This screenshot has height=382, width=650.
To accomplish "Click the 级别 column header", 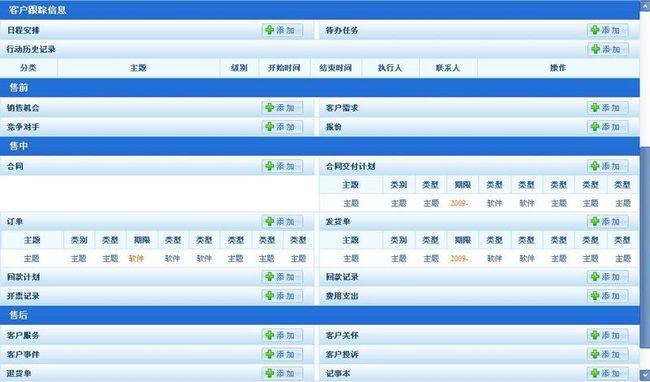I will 239,68.
